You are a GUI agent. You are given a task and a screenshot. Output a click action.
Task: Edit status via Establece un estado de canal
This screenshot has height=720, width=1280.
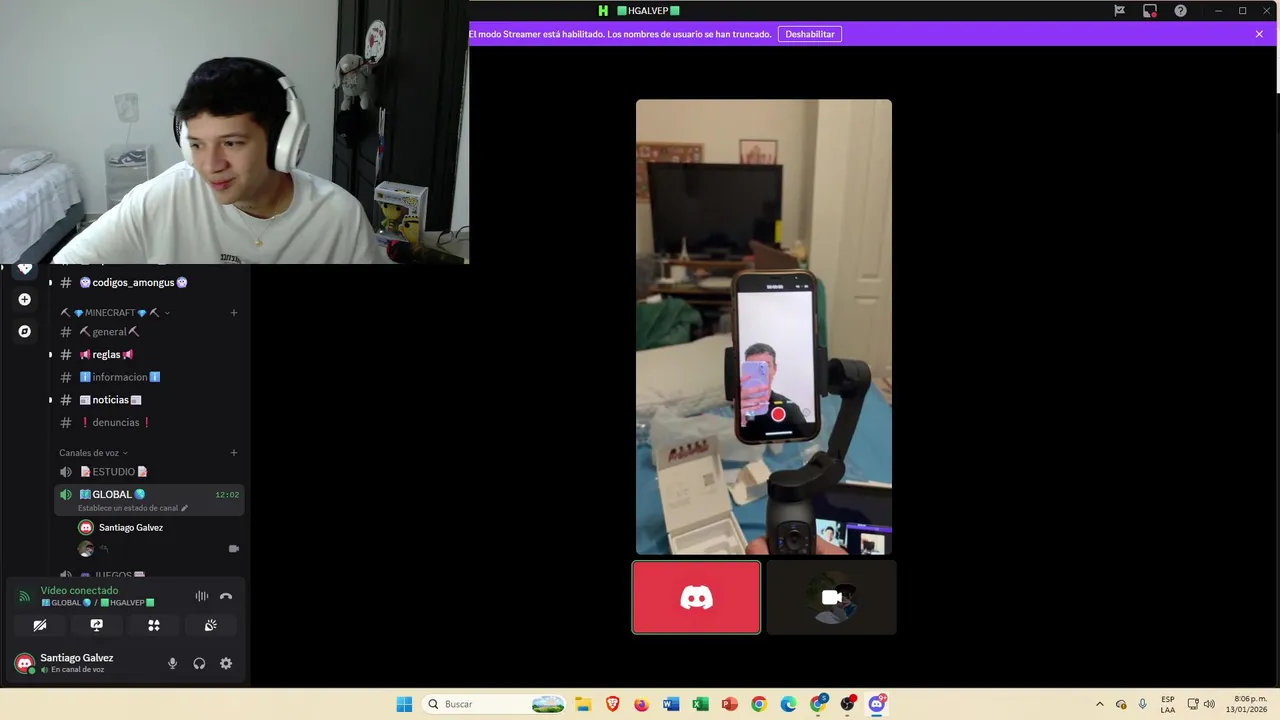133,508
